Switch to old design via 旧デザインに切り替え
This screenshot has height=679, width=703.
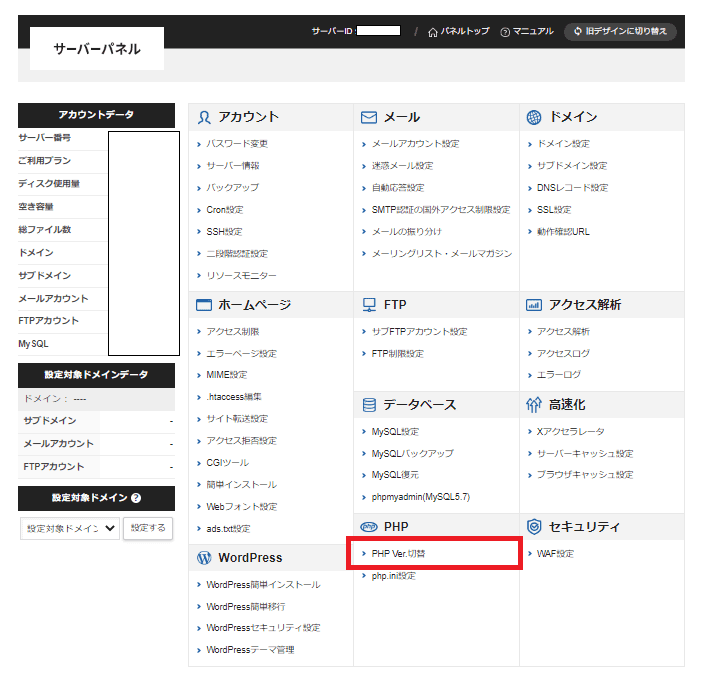click(x=620, y=31)
